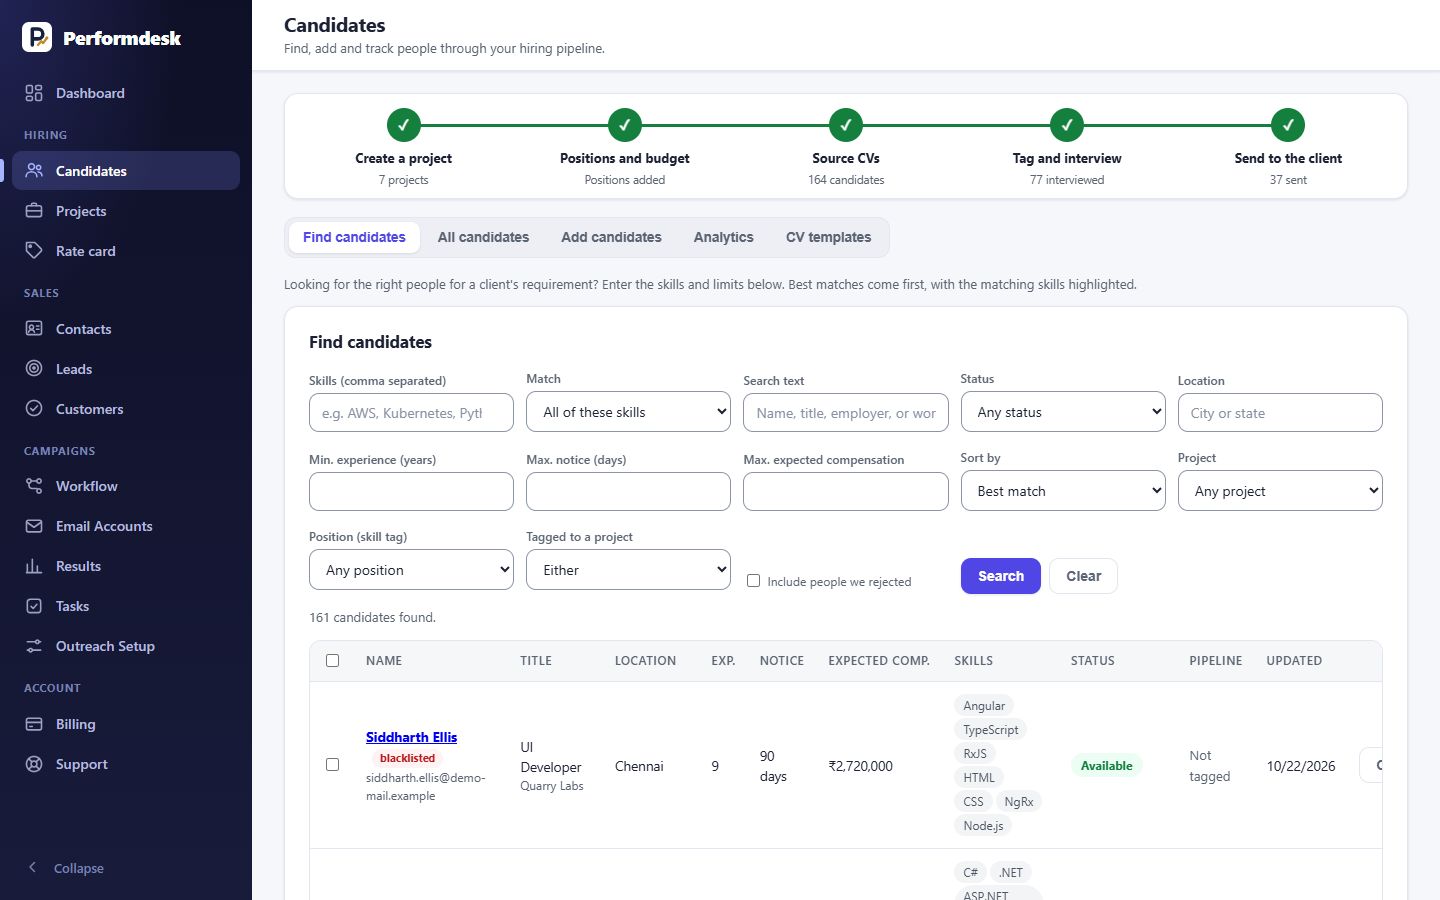
Task: Click the Location city or state field
Action: [1280, 413]
